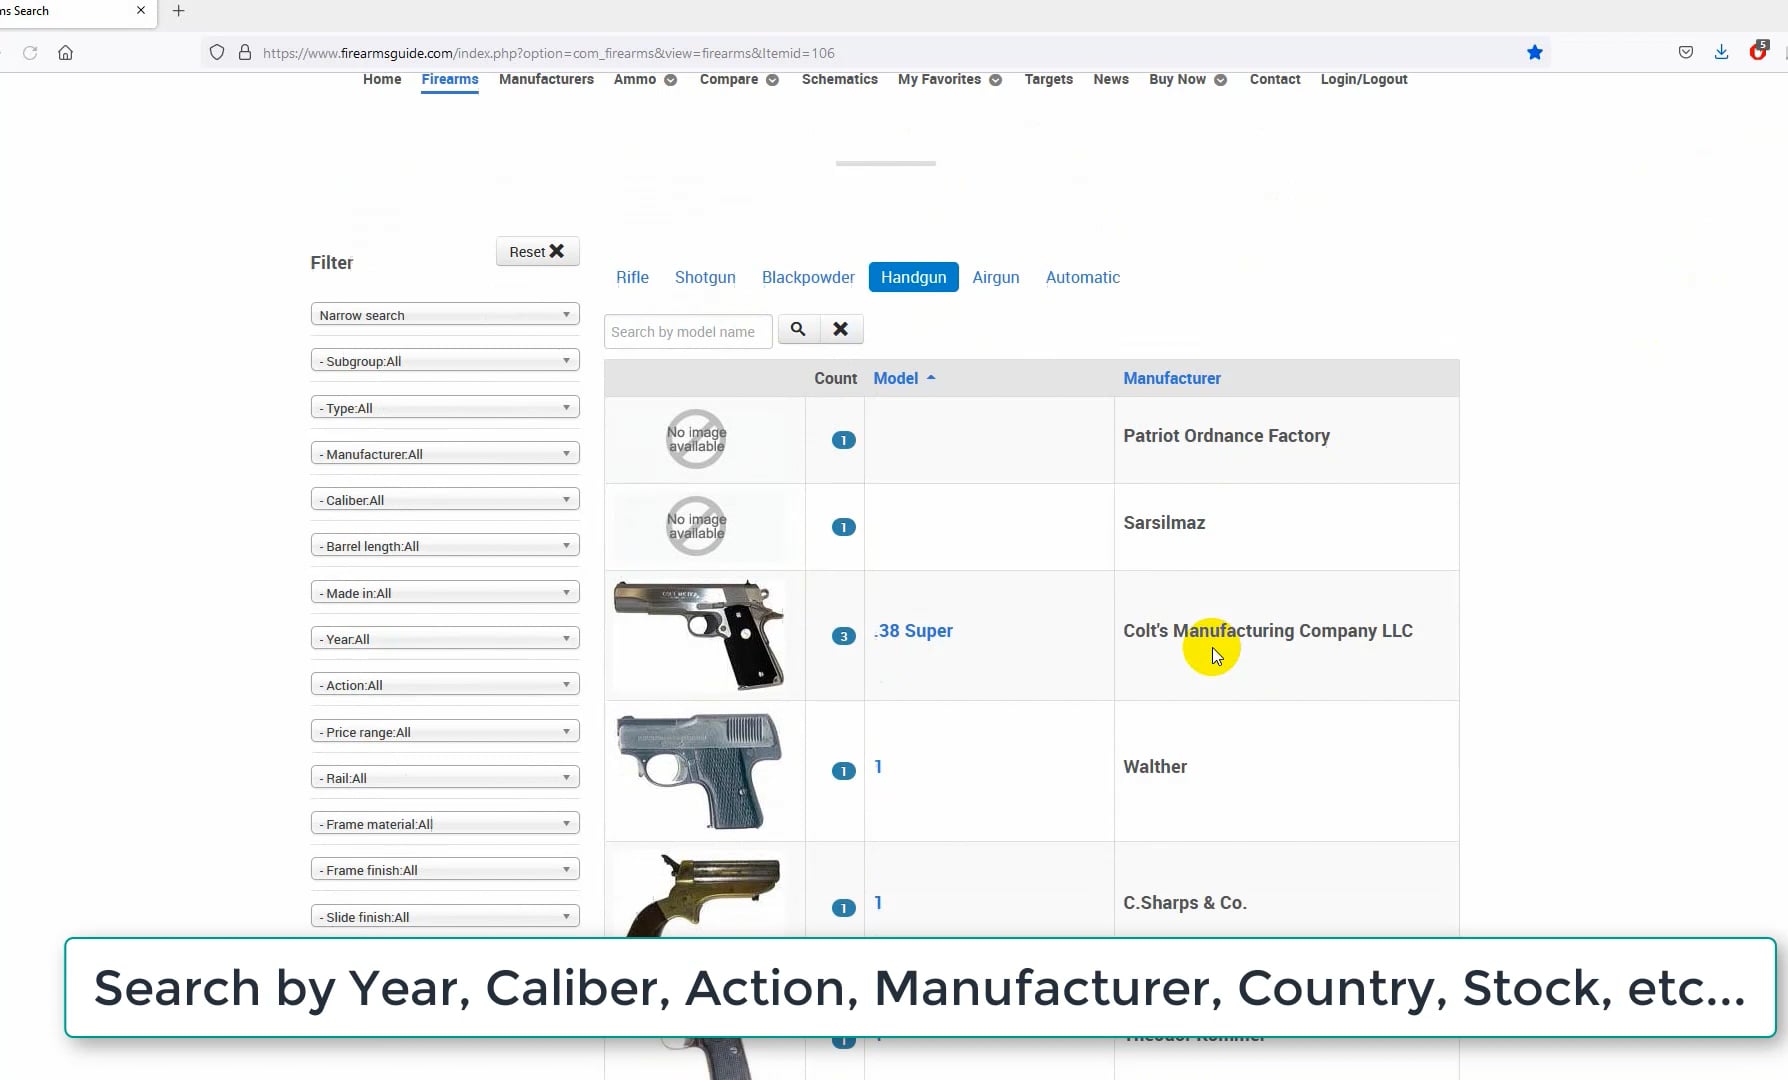The height and width of the screenshot is (1080, 1788).
Task: Open the Year filter dropdown
Action: (445, 639)
